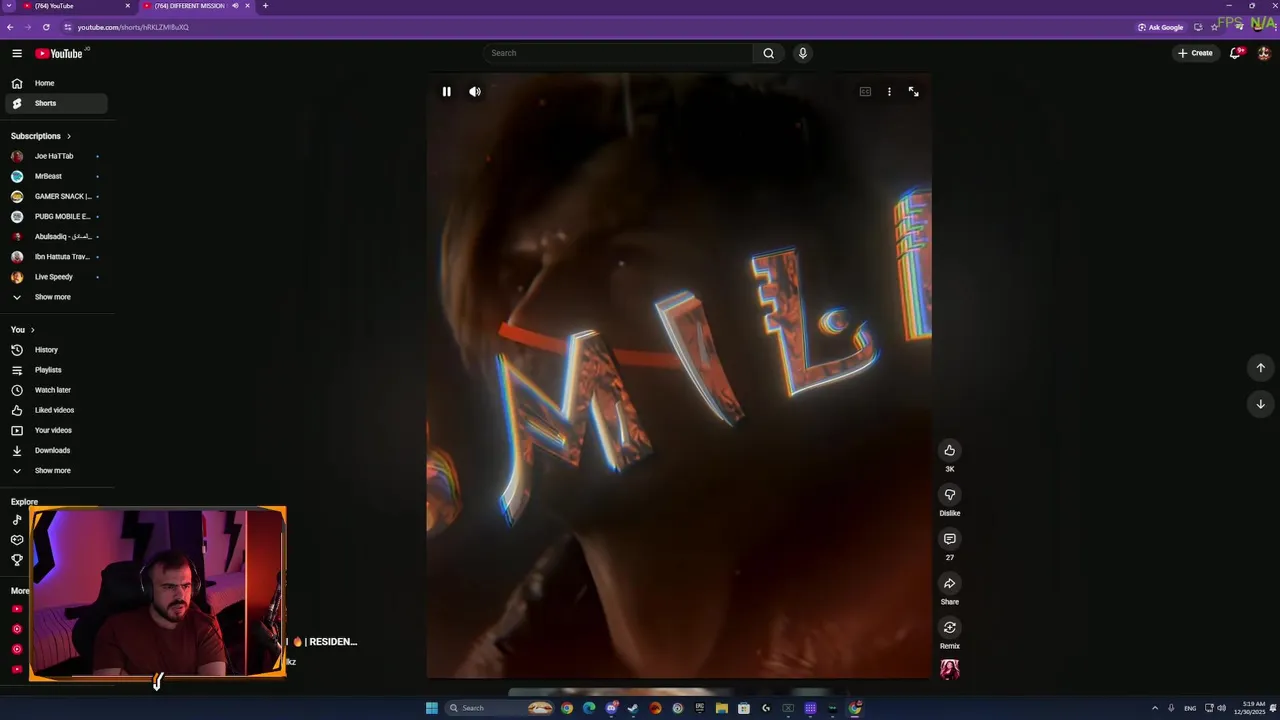Click inside the YouTube search field
Screen dimensions: 1280x720
click(618, 53)
